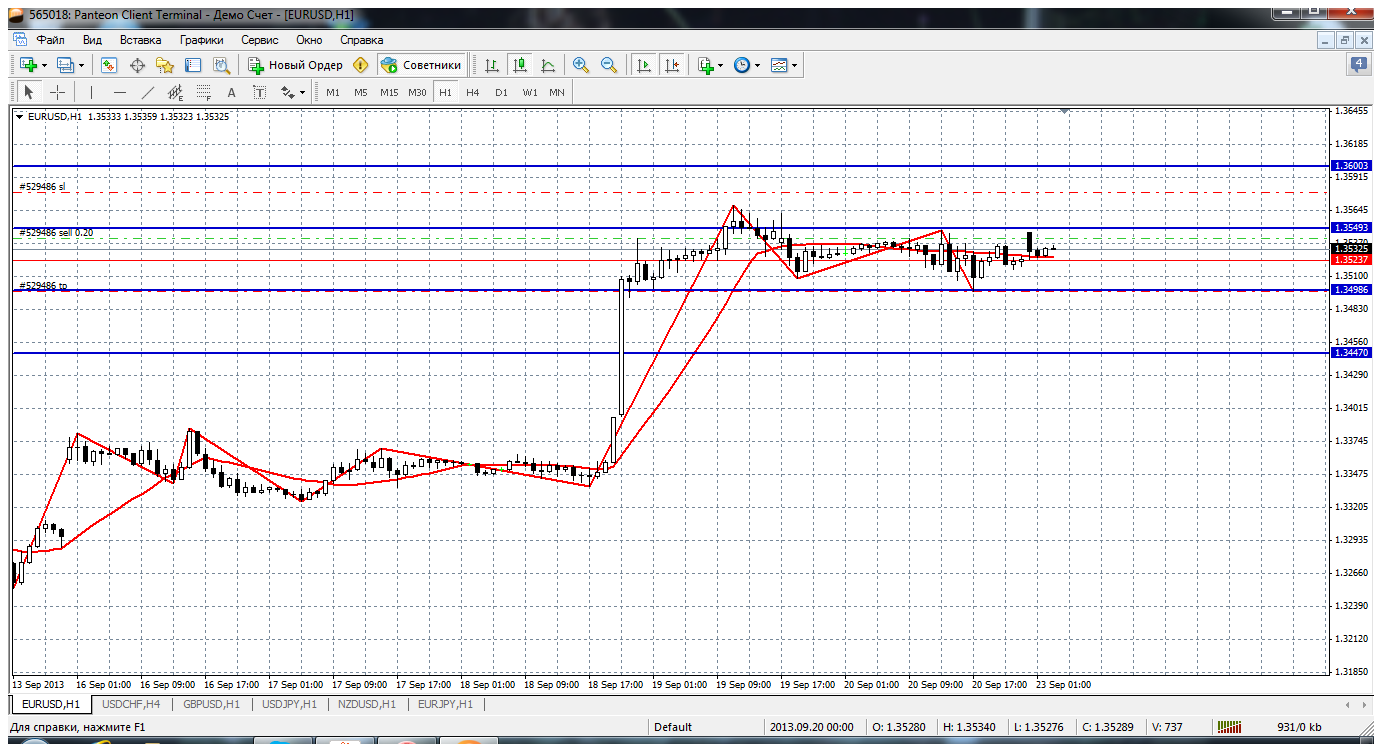Switch to the GBPUSD,H1 chart tab

[x=212, y=704]
